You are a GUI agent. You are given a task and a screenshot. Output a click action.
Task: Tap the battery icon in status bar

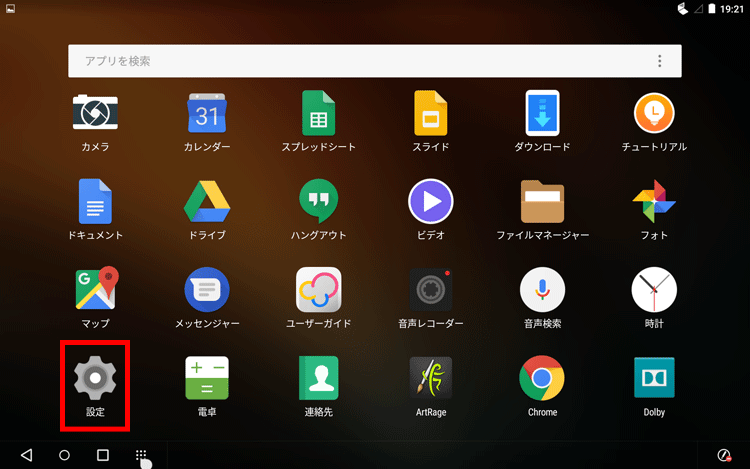(712, 9)
